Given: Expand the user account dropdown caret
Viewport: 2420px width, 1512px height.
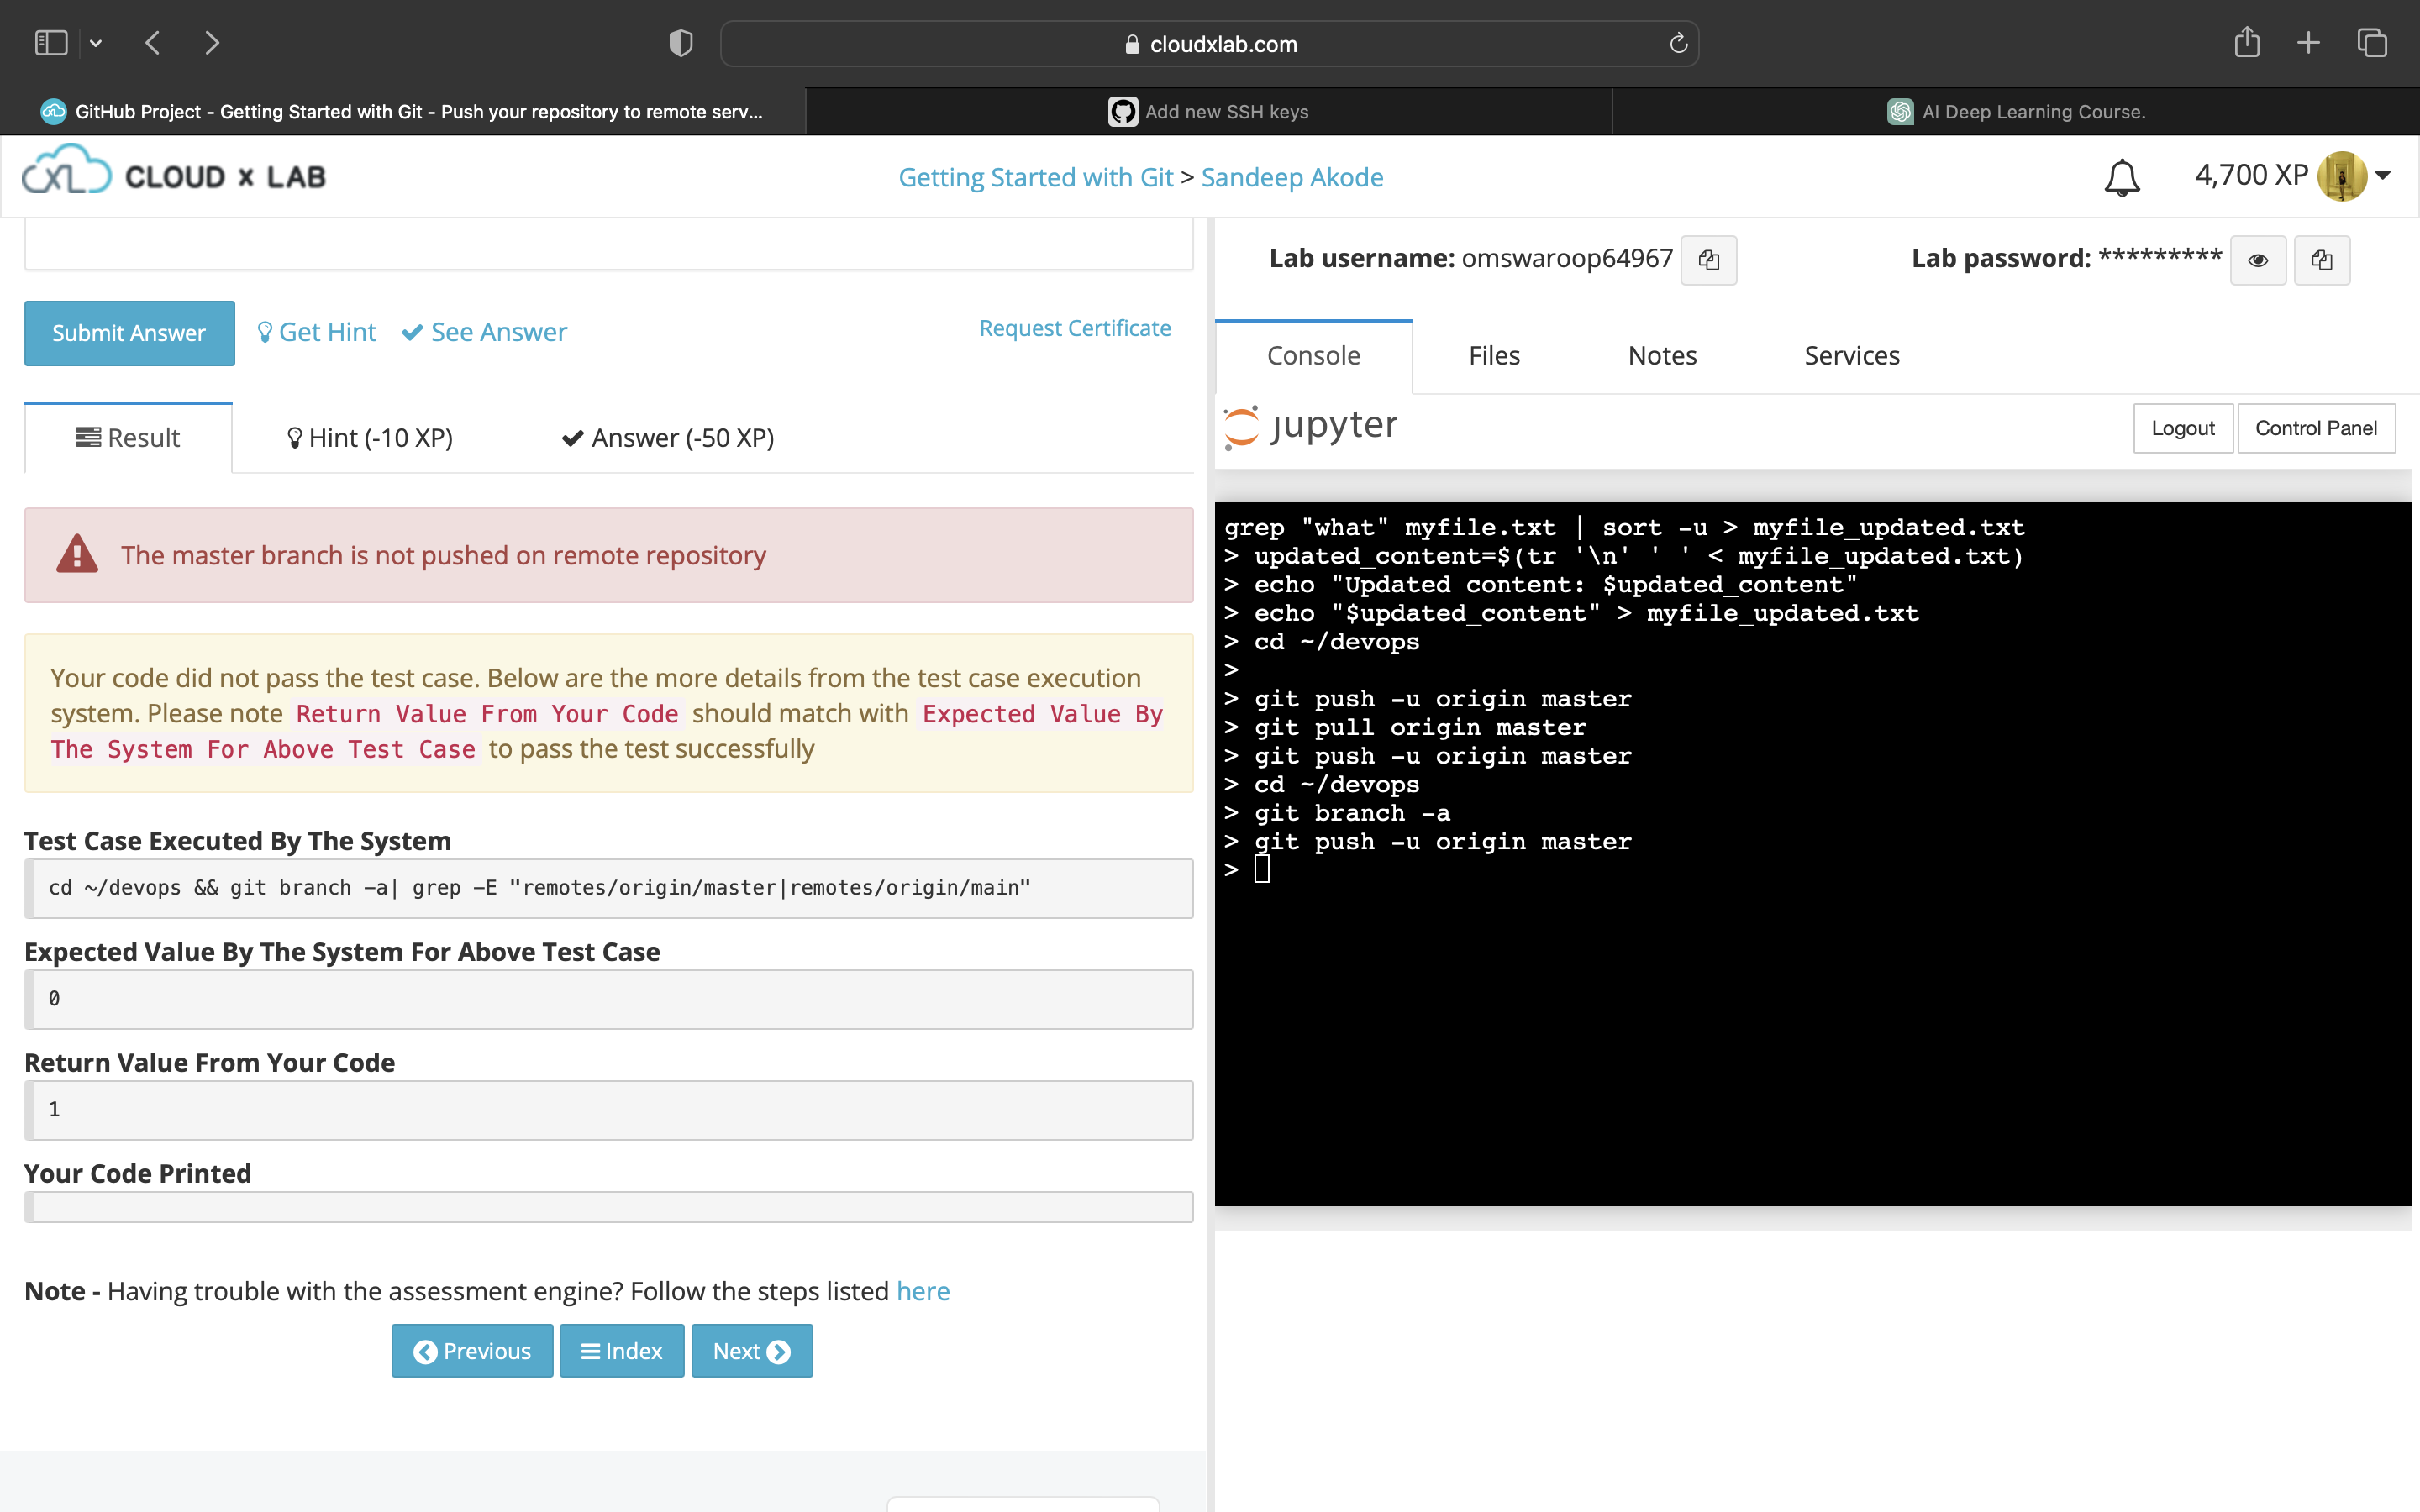Looking at the screenshot, I should (2383, 175).
